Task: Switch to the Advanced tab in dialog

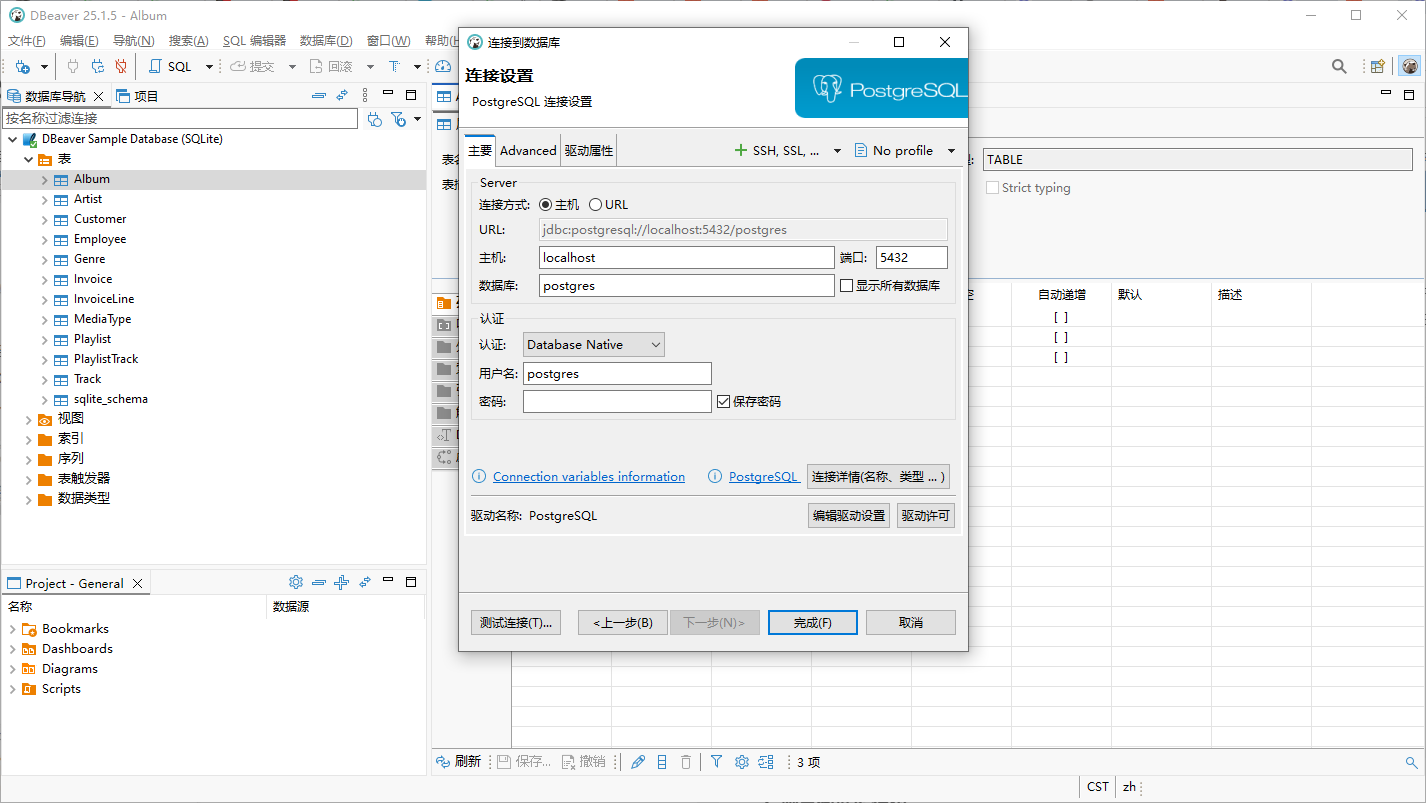Action: coord(528,150)
